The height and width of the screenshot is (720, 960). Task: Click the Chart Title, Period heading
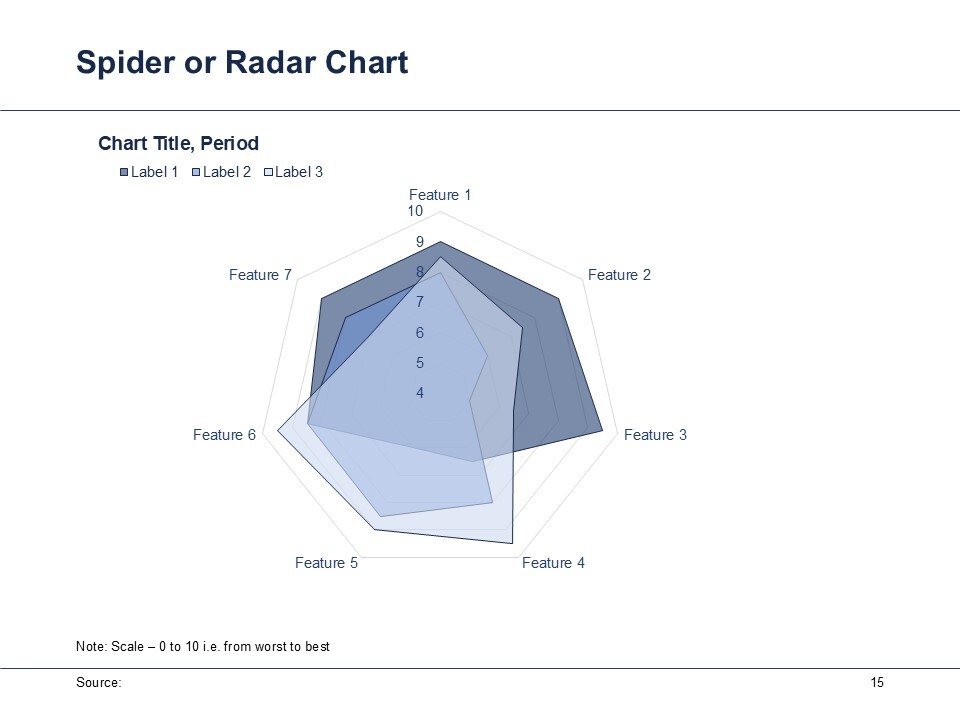pos(178,143)
